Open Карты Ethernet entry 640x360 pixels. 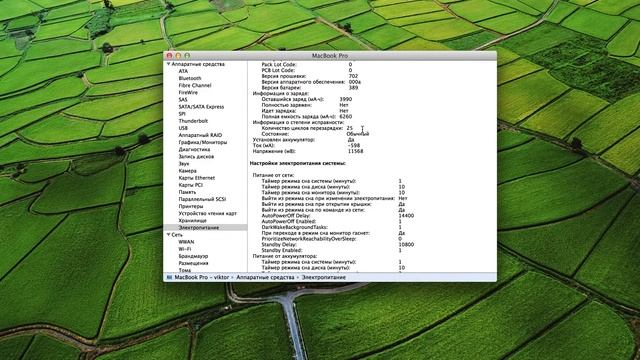197,178
